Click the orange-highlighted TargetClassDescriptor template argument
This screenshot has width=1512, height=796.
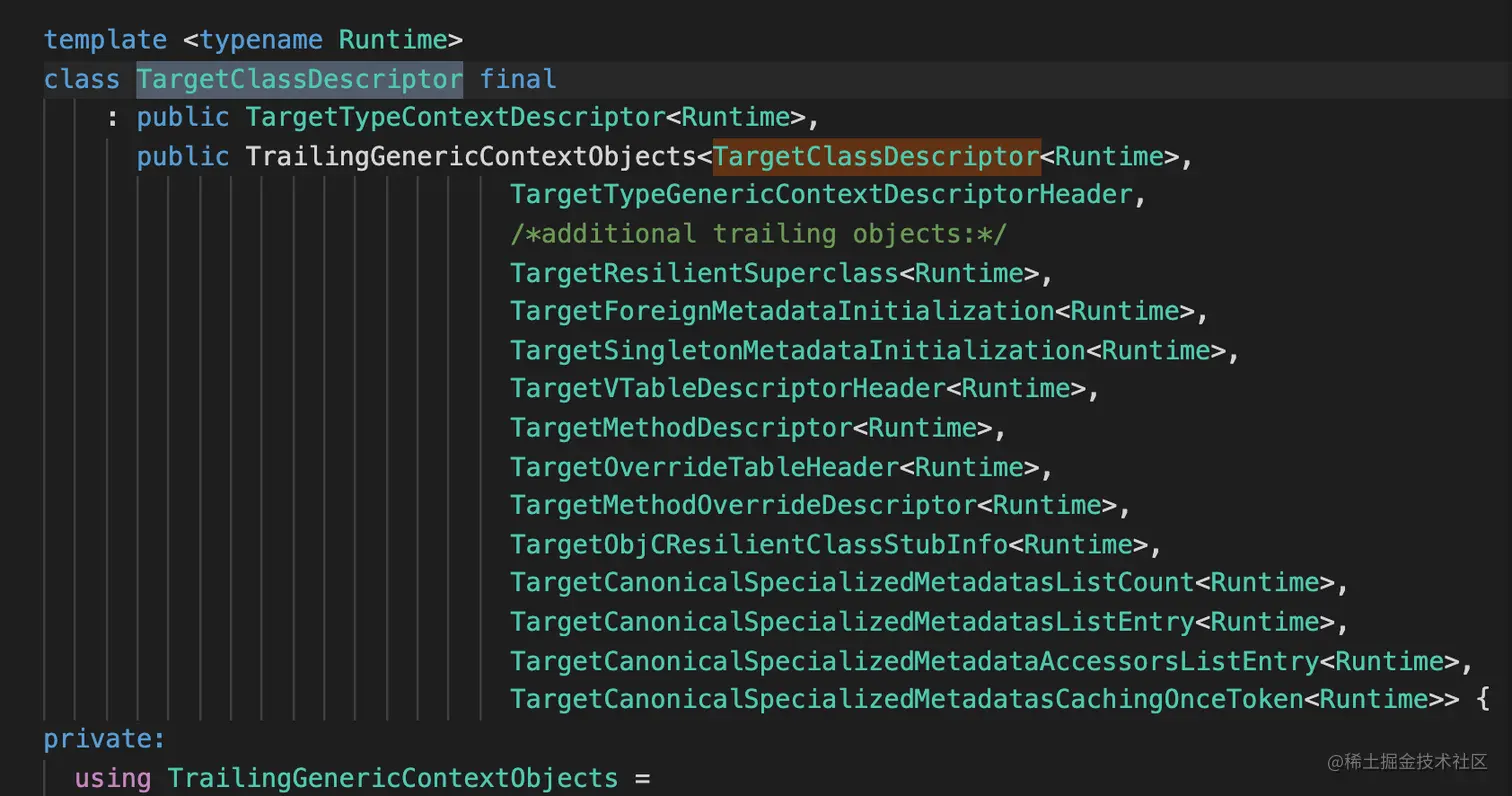tap(876, 156)
